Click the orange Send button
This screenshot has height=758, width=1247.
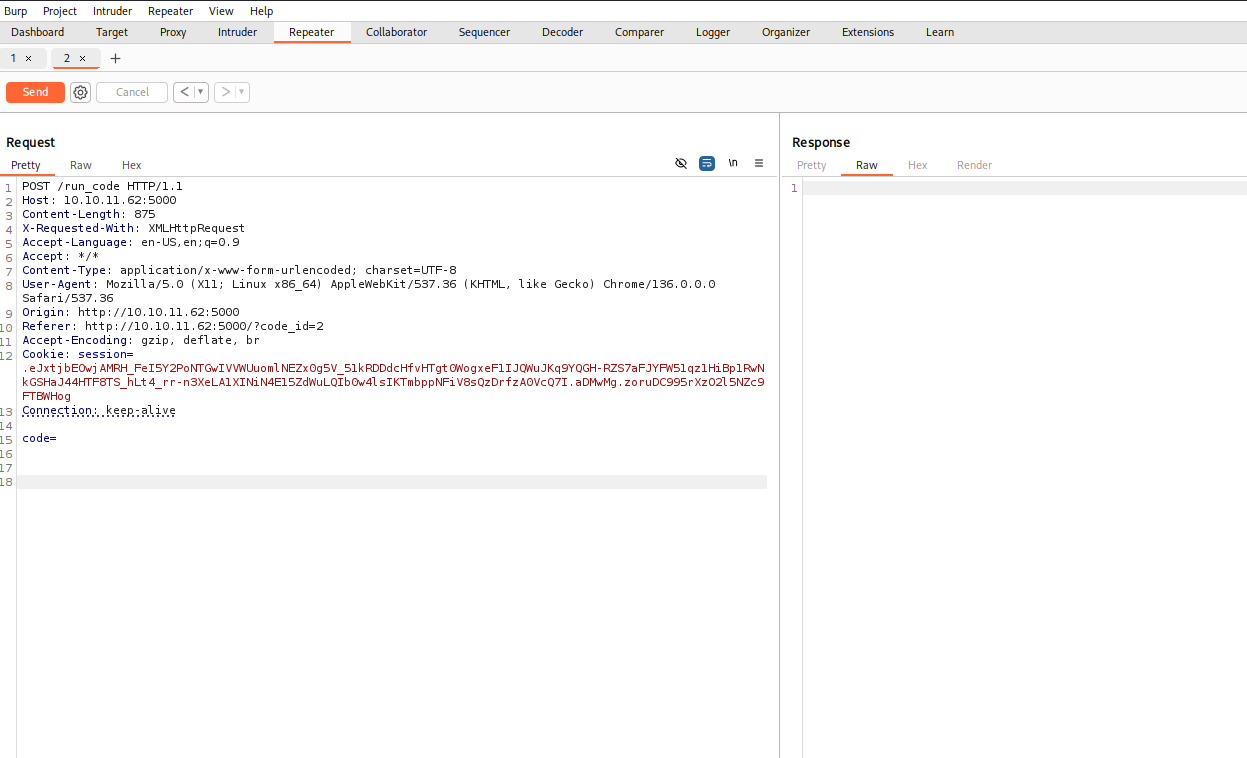point(35,92)
